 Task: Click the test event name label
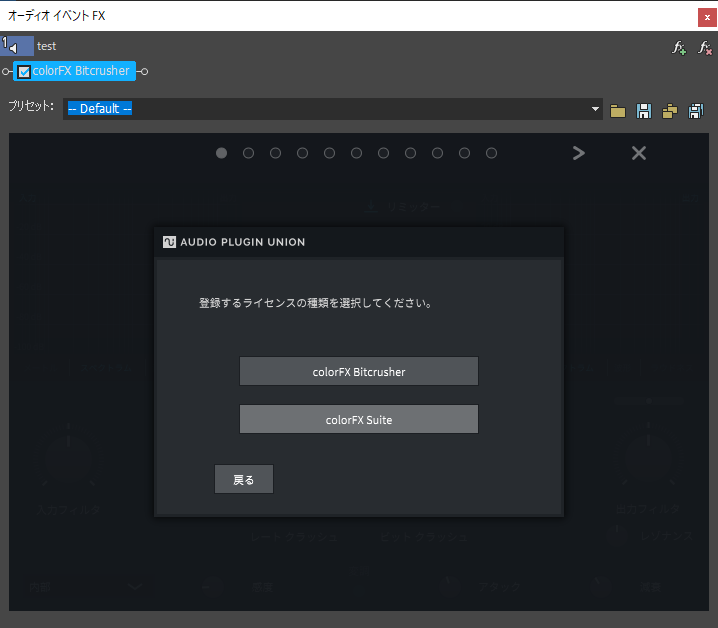46,46
